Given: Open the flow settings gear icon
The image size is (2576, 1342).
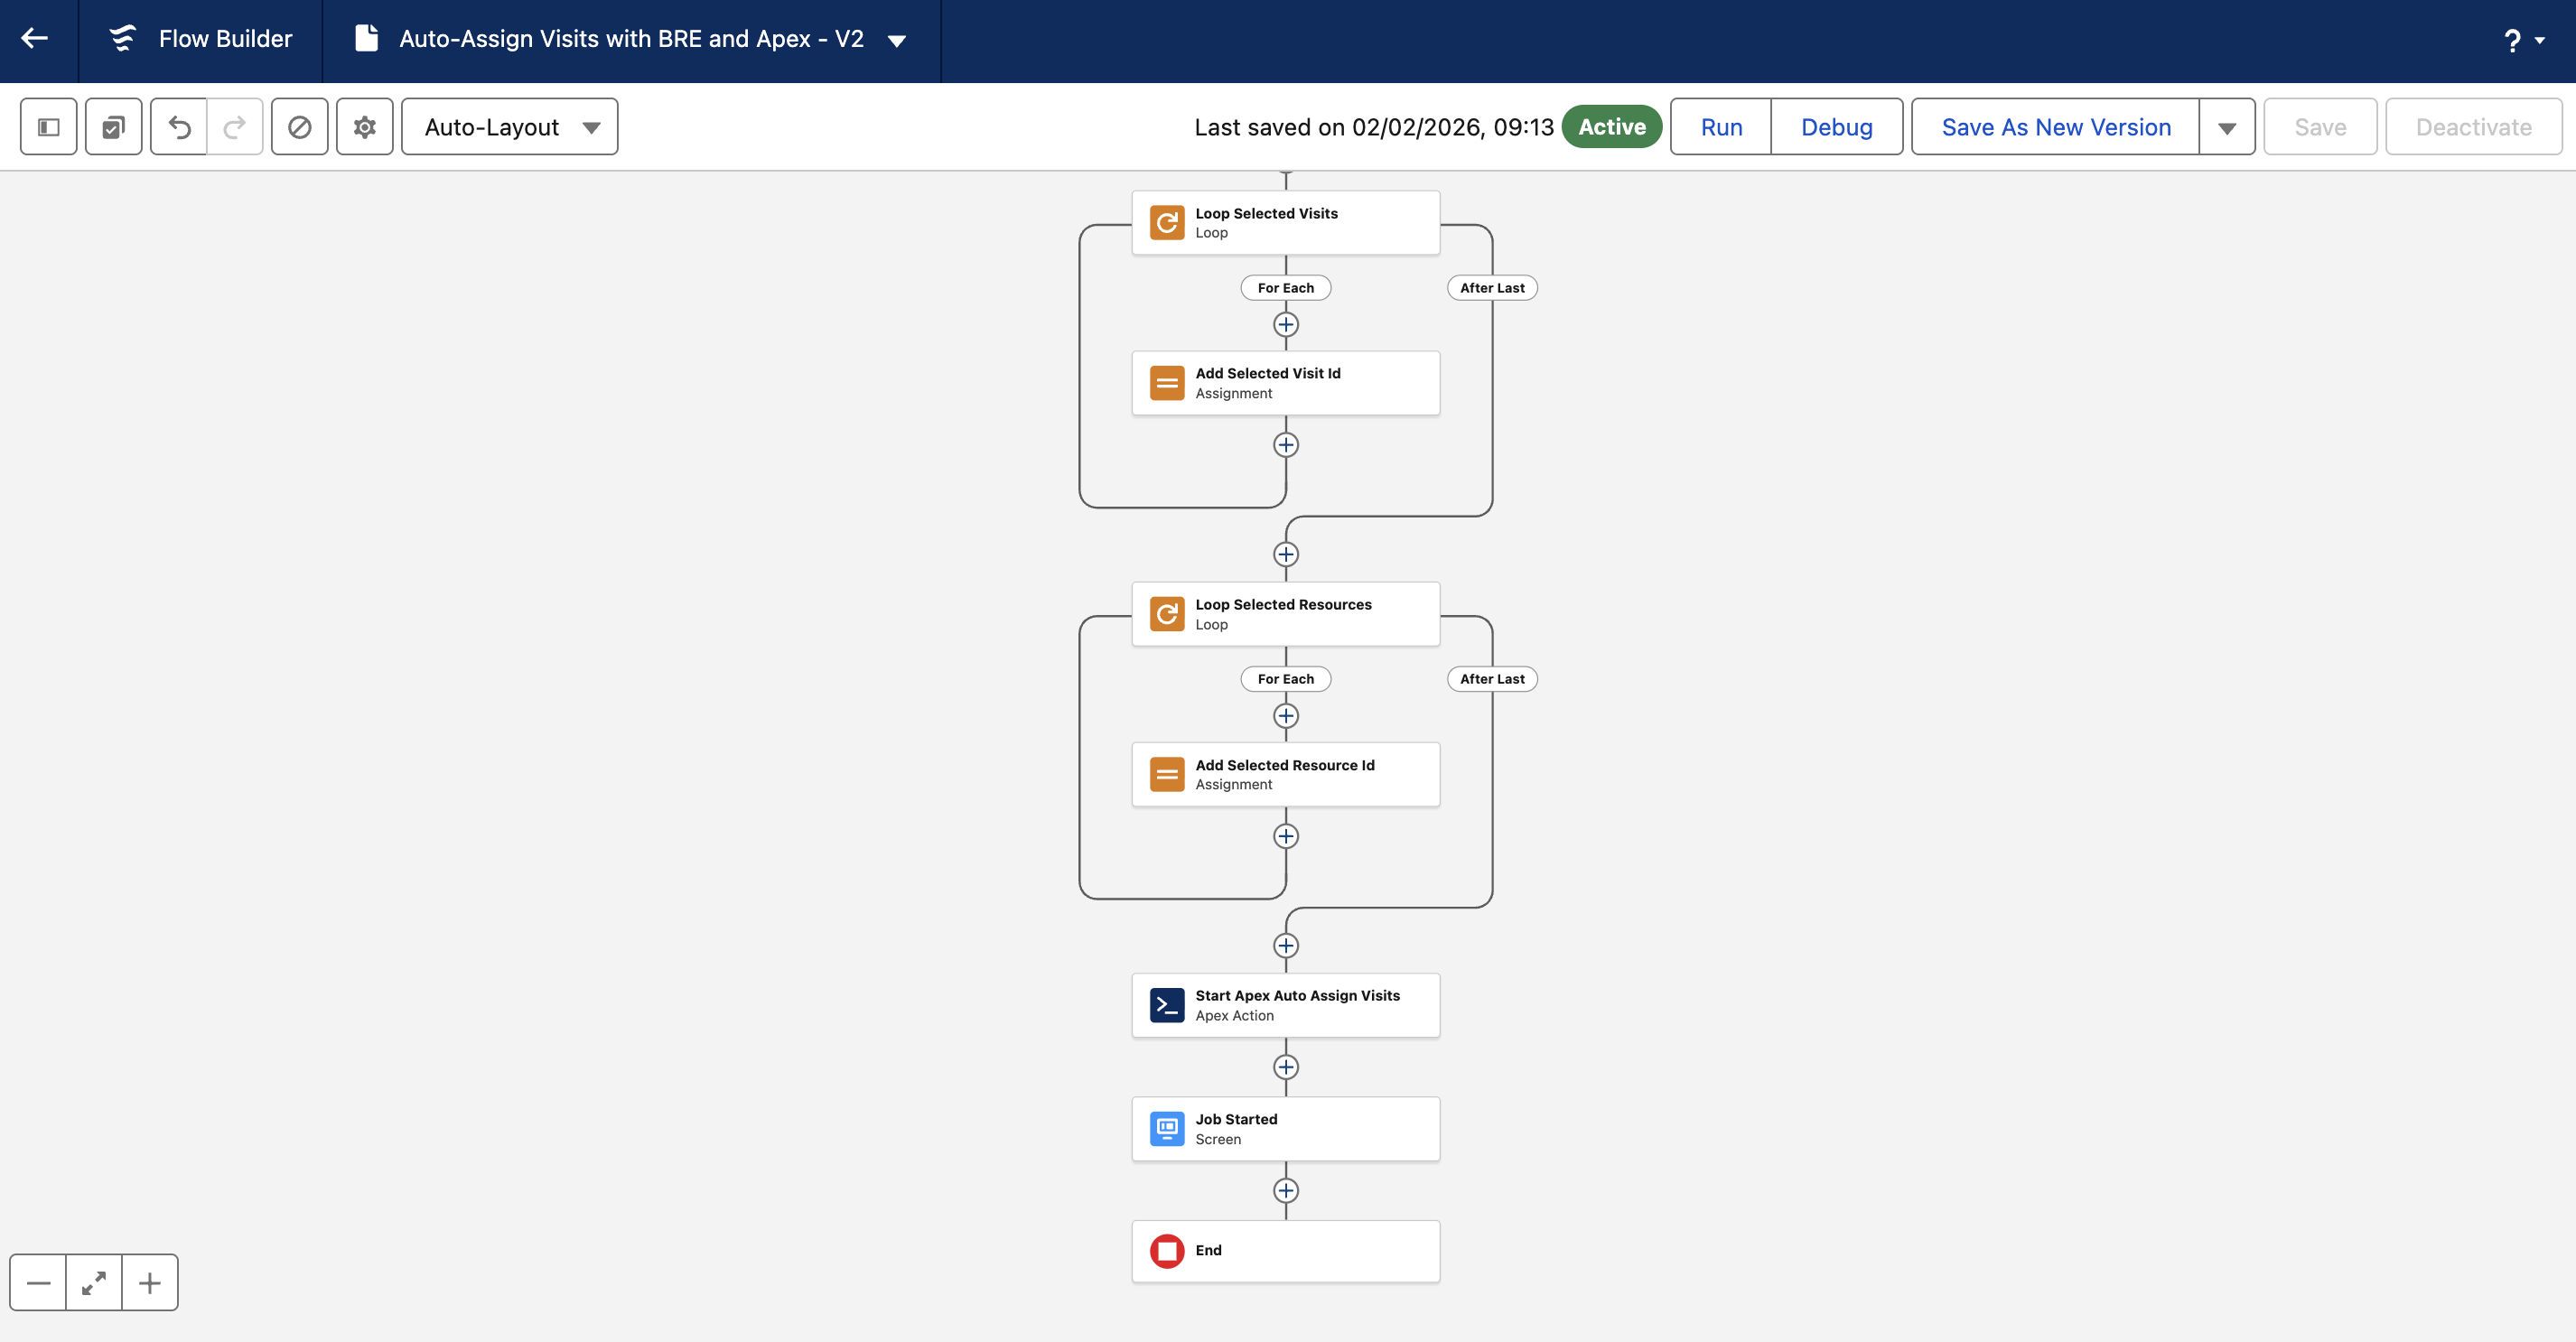Looking at the screenshot, I should [364, 127].
